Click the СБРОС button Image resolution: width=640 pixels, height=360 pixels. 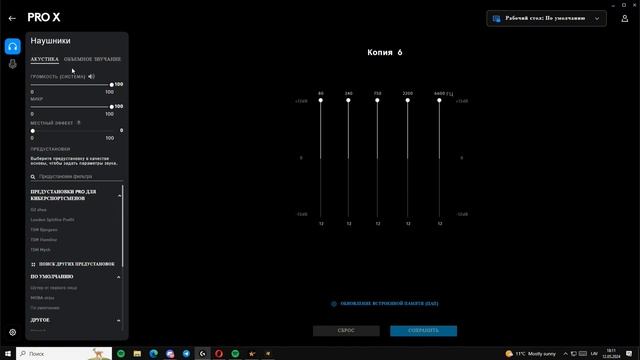(346, 331)
